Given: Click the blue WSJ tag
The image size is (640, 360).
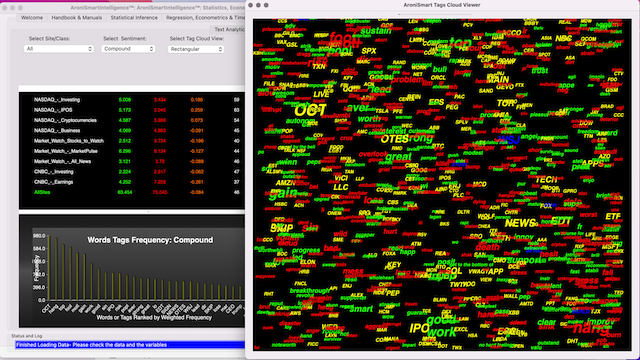Looking at the screenshot, I should (509, 140).
